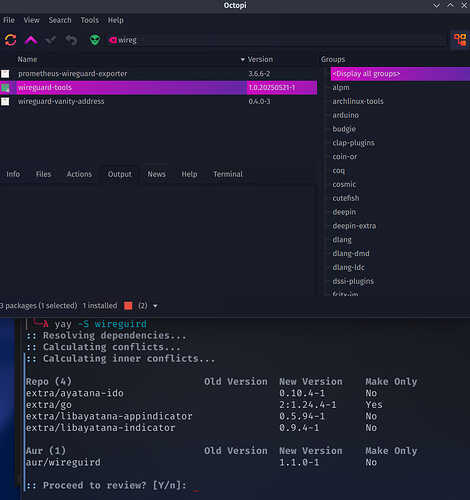Select Display all groups entry

400,74
